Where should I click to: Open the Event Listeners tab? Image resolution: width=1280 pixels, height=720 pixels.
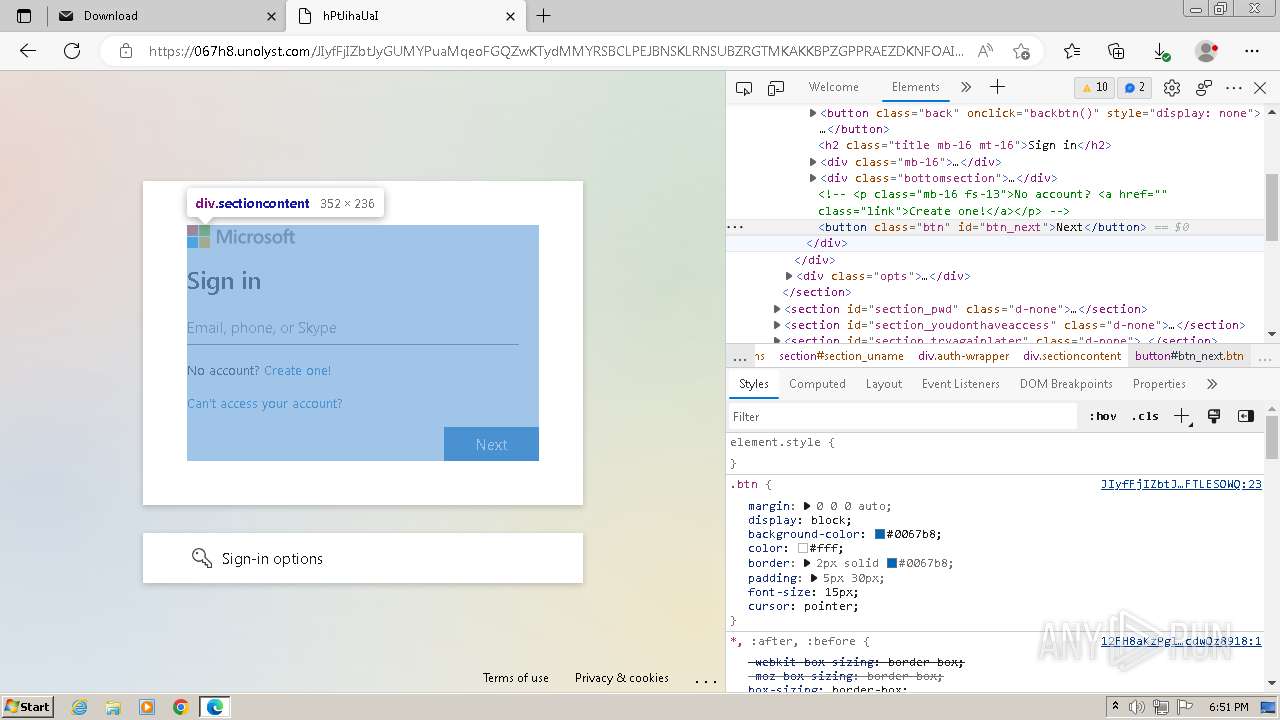(x=960, y=384)
